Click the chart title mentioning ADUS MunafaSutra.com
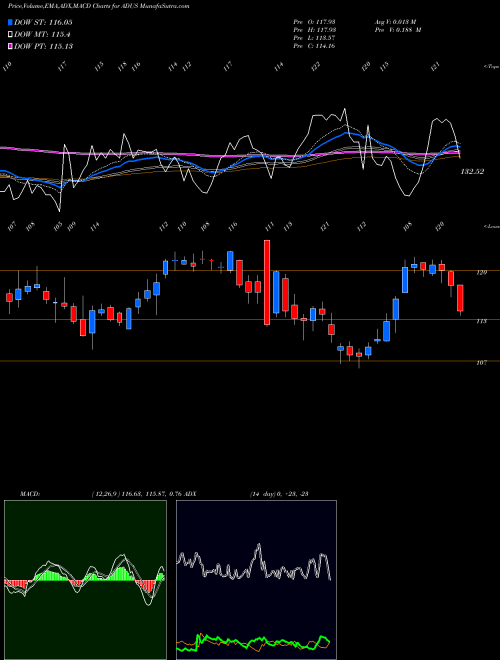The image size is (500, 660). click(x=99, y=6)
